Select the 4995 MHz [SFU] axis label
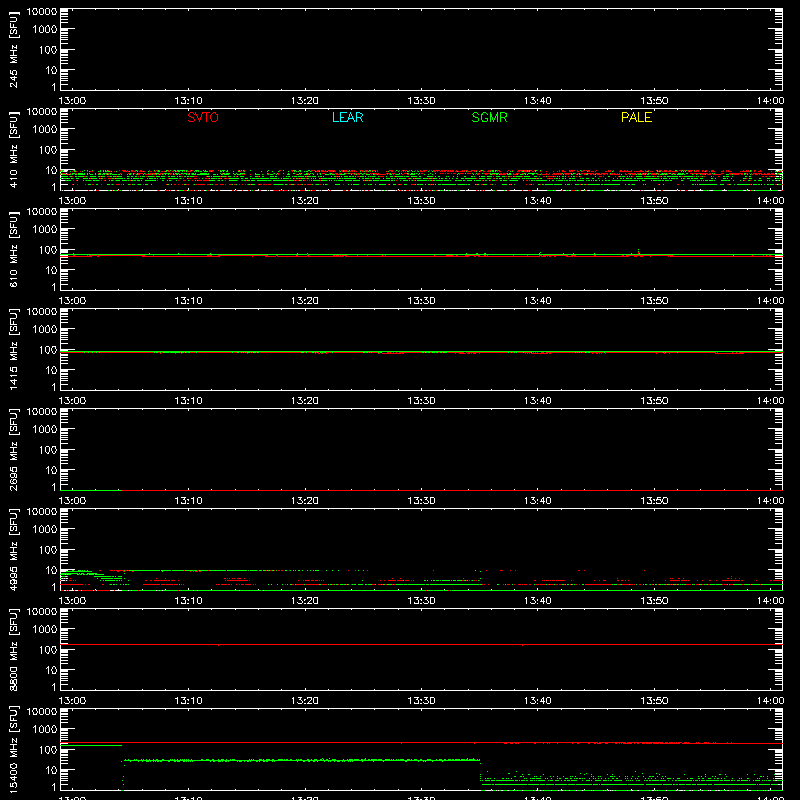Screen dimensions: 800x800 (14, 550)
